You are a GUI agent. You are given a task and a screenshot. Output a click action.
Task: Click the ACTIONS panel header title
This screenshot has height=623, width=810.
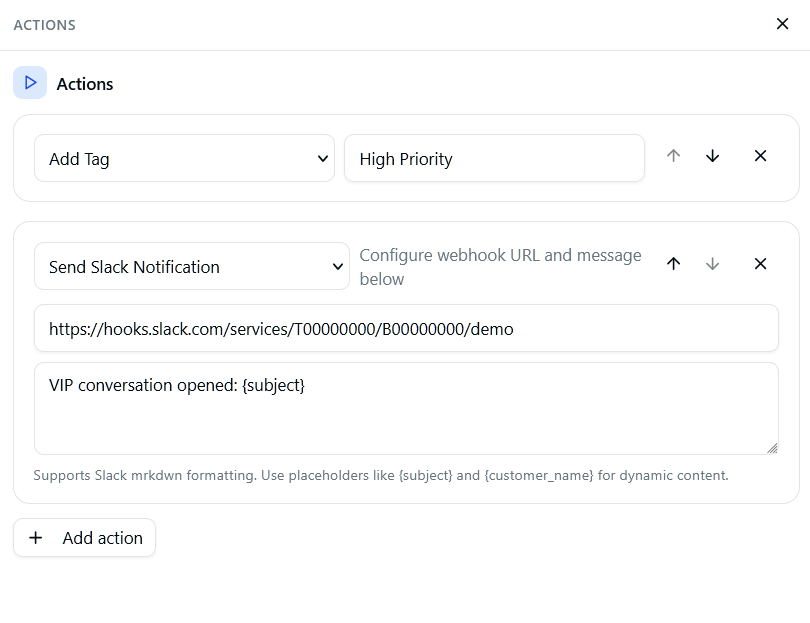(44, 25)
